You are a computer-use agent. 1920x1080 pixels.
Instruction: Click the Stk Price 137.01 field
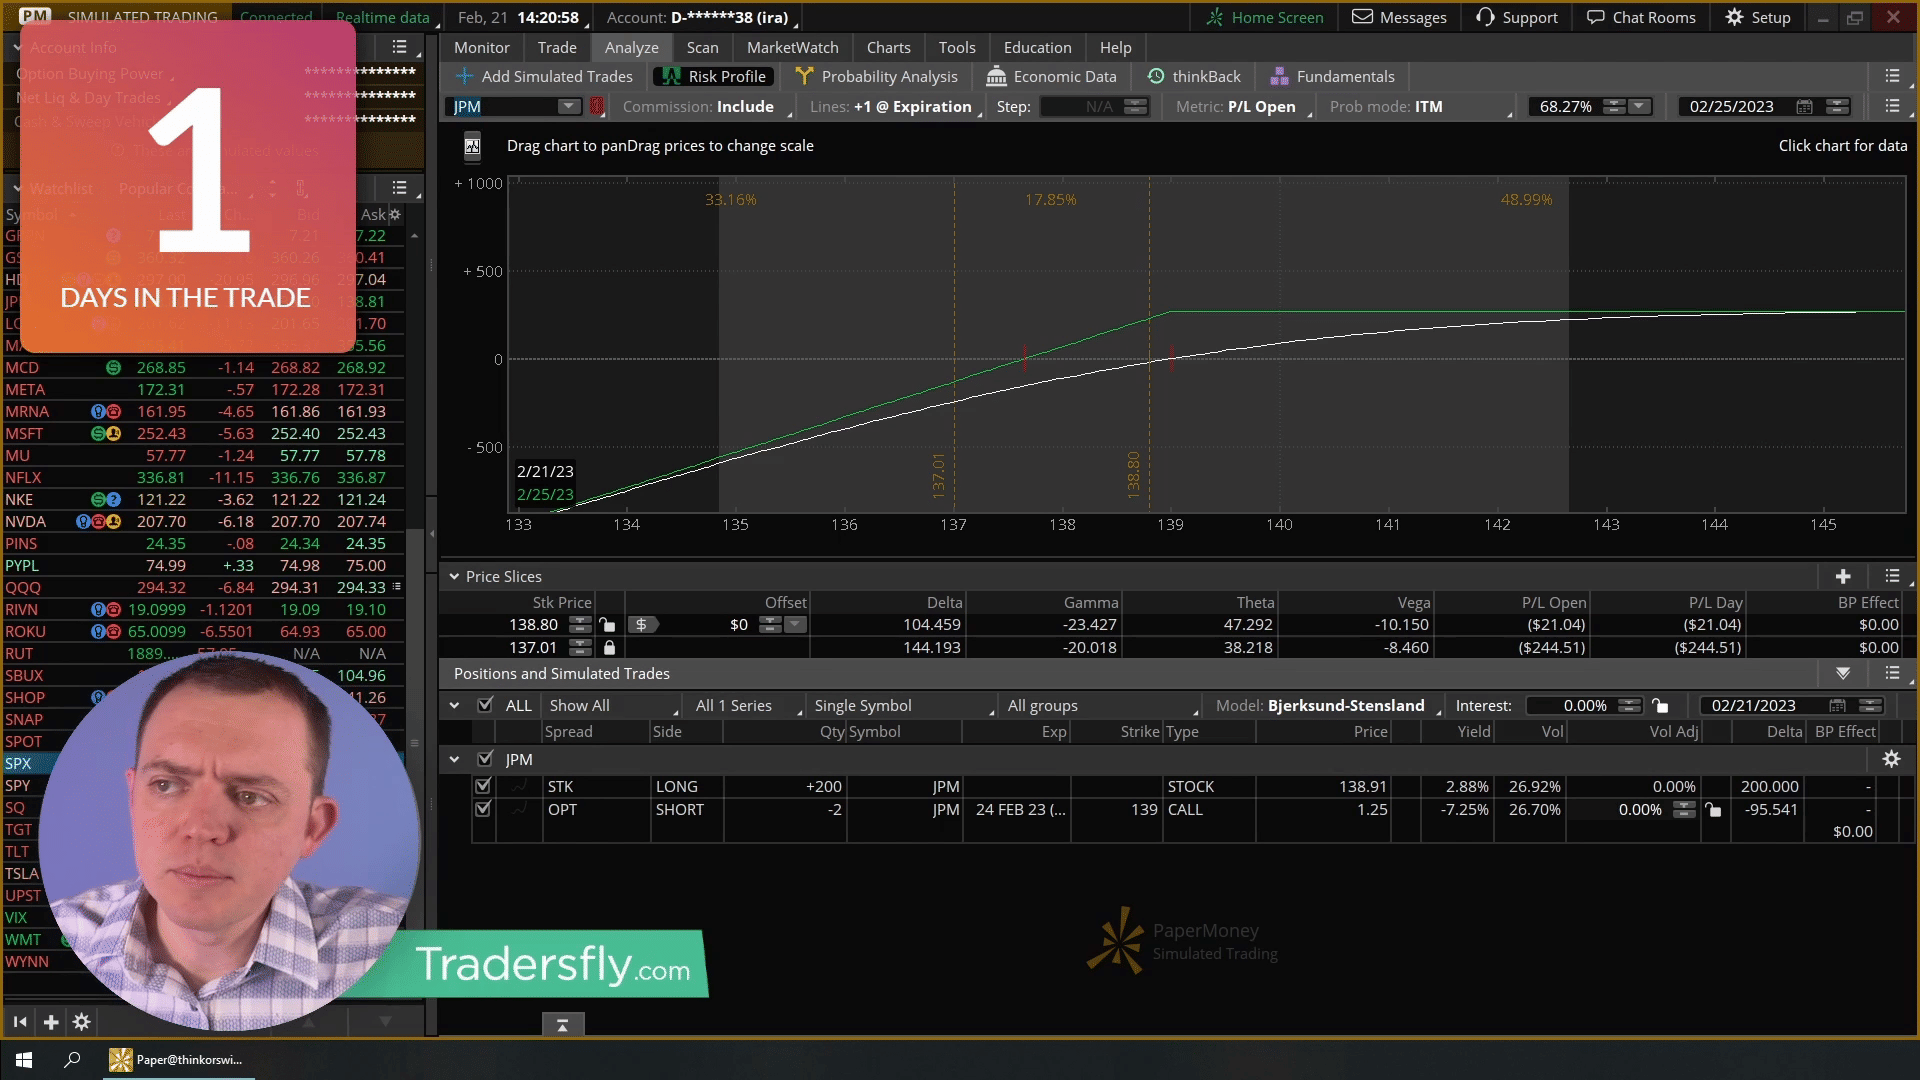click(532, 647)
